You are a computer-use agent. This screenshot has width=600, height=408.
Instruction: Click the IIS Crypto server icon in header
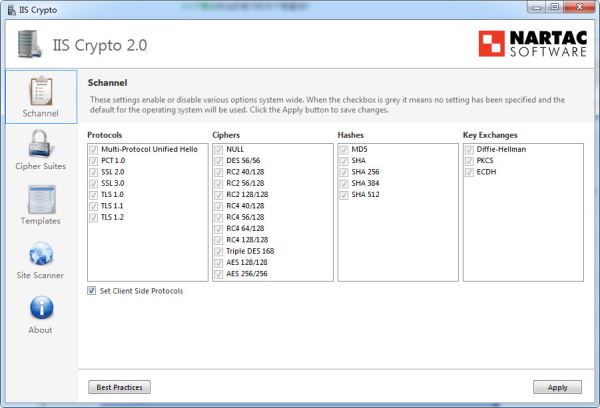[x=29, y=44]
